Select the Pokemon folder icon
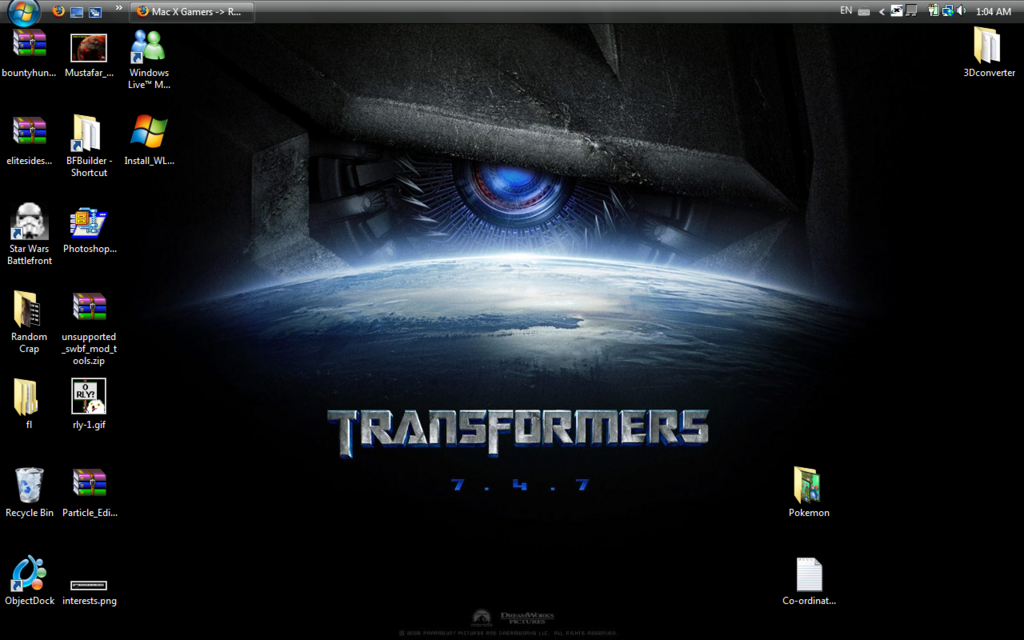The image size is (1024, 640). coord(808,492)
